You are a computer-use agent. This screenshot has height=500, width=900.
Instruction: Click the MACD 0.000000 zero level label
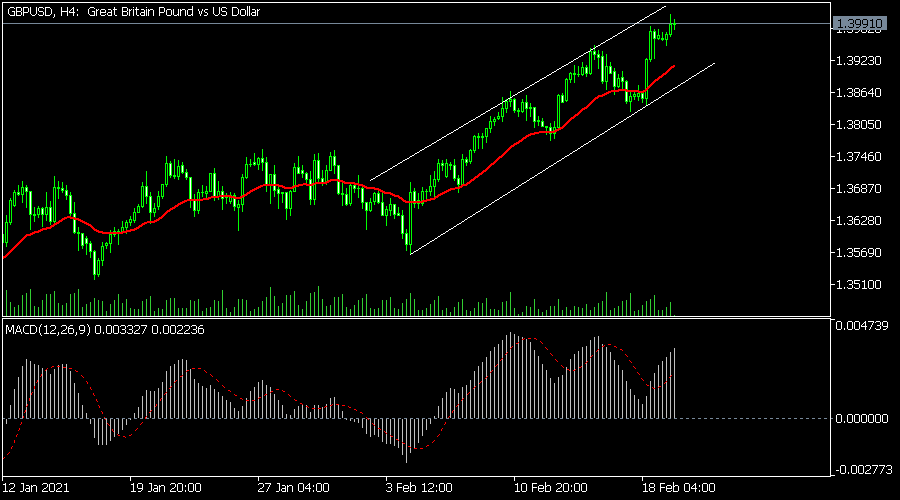(860, 418)
